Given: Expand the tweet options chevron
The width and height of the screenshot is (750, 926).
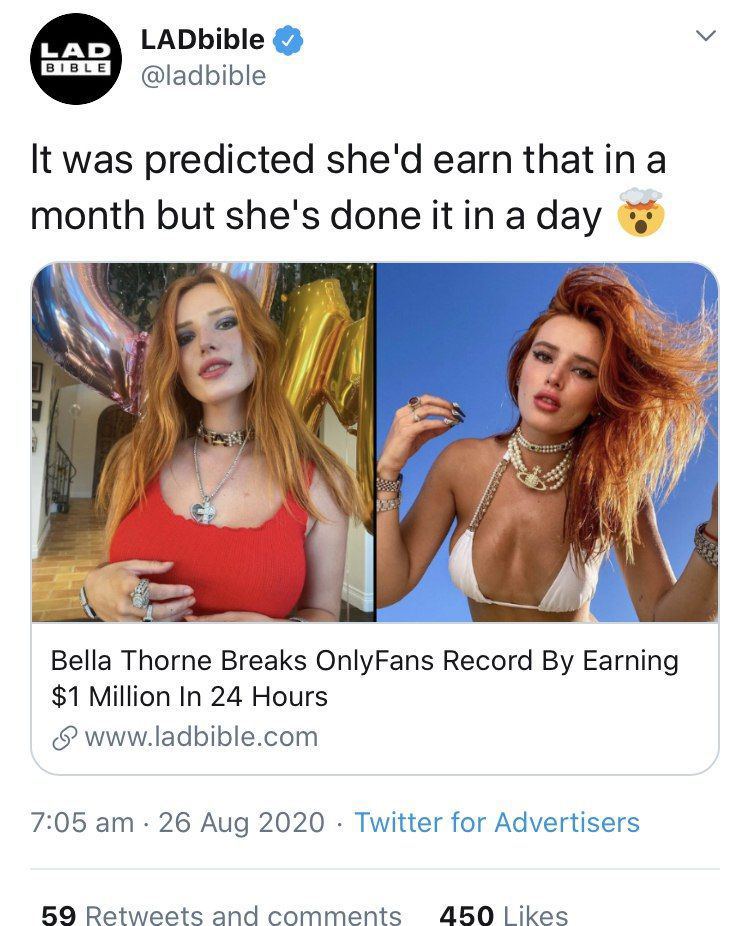Looking at the screenshot, I should click(x=706, y=35).
